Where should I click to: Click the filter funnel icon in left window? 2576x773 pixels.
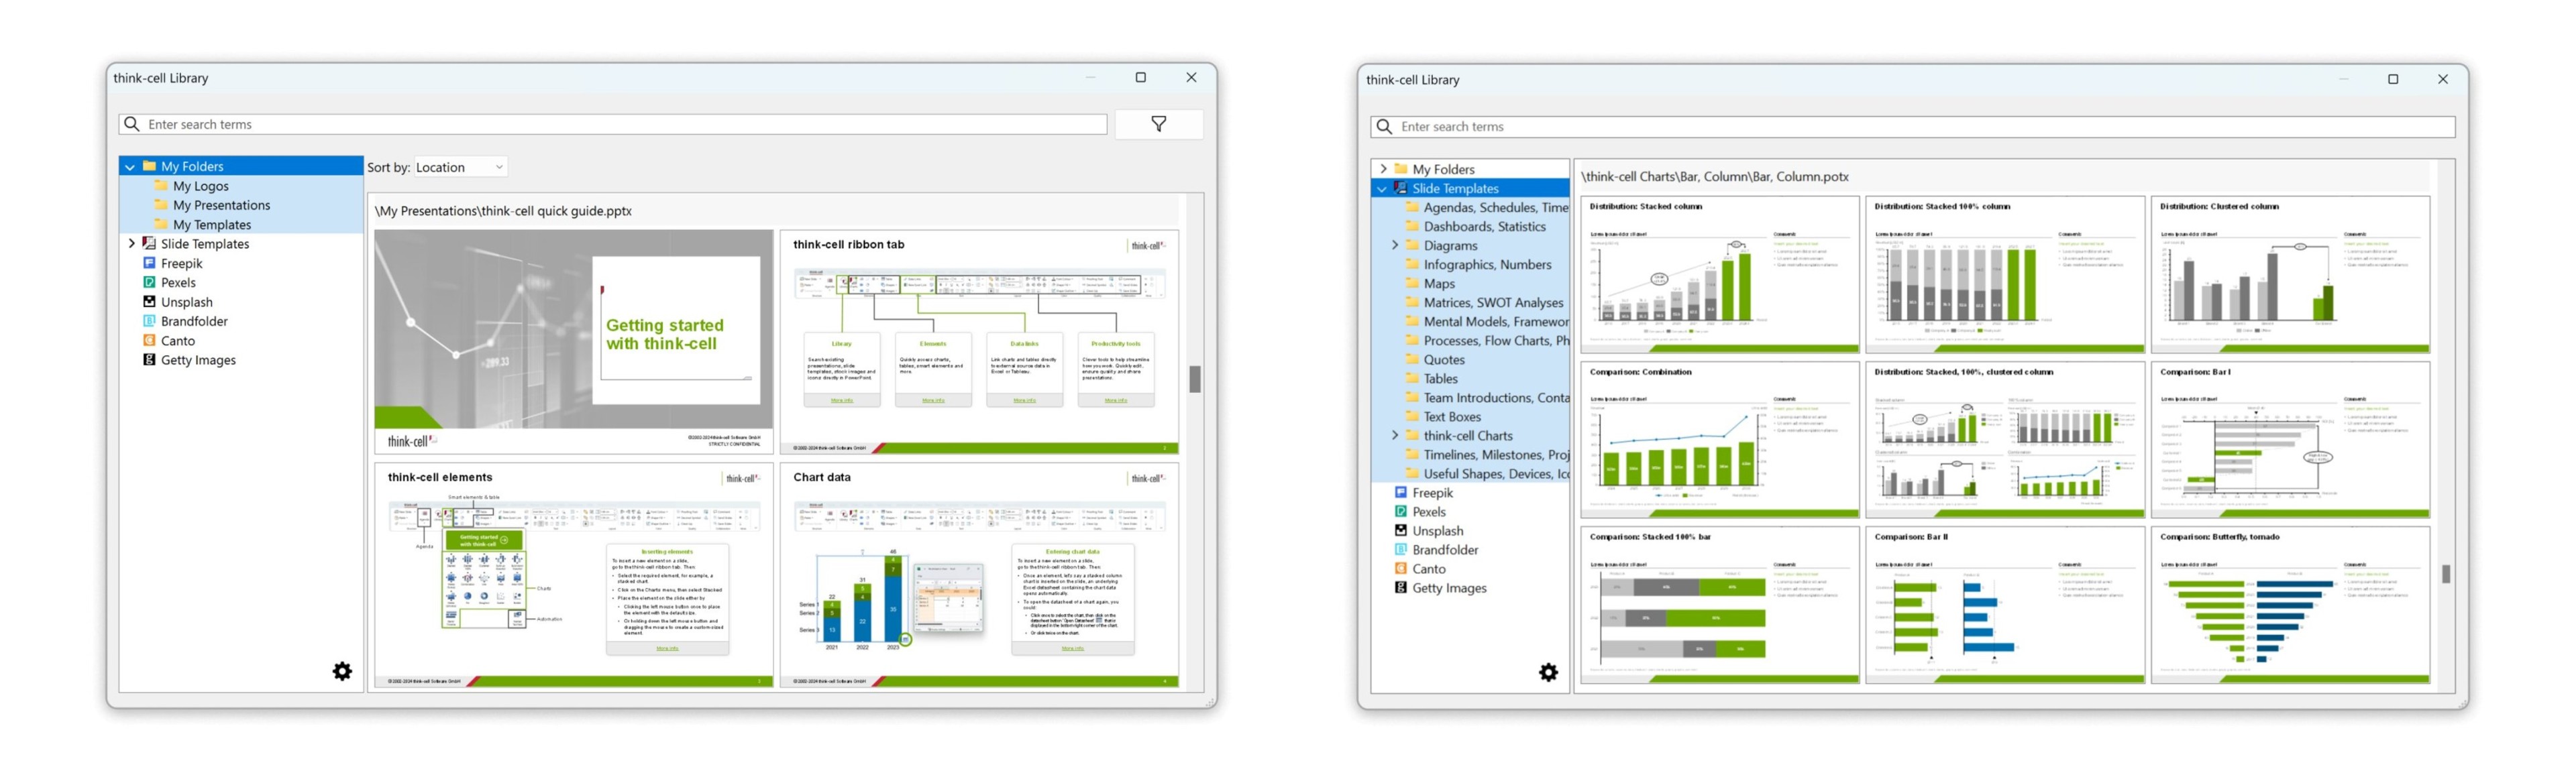(1158, 124)
